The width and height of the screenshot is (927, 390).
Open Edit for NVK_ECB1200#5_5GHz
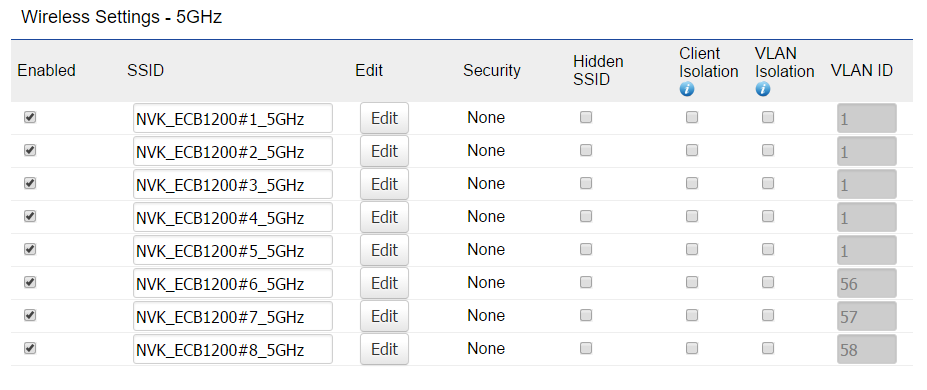384,250
